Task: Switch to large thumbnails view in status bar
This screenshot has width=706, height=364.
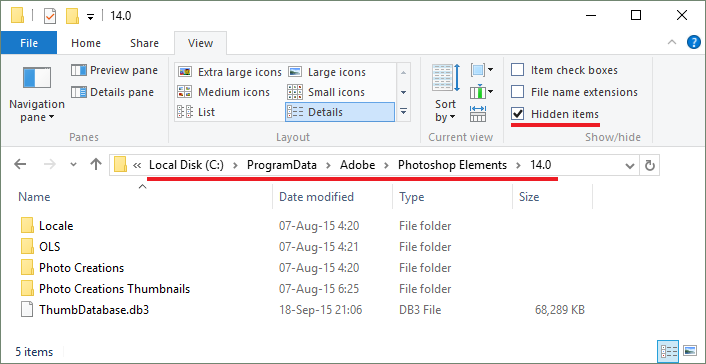Action: 690,351
